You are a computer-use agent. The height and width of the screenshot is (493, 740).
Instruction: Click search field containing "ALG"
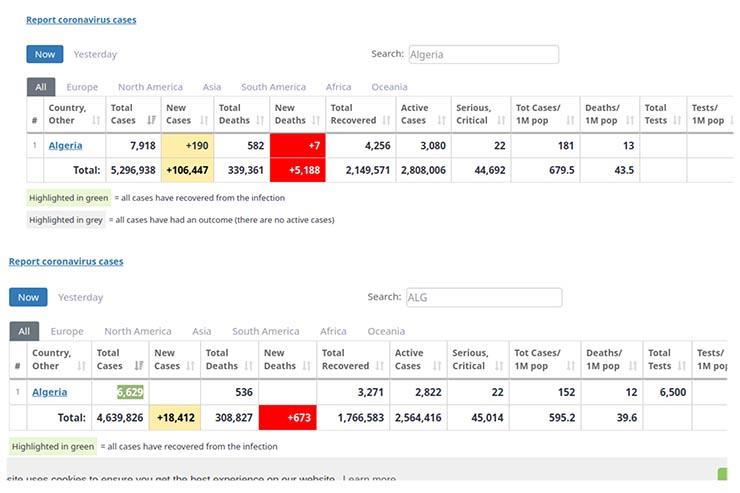(x=483, y=297)
